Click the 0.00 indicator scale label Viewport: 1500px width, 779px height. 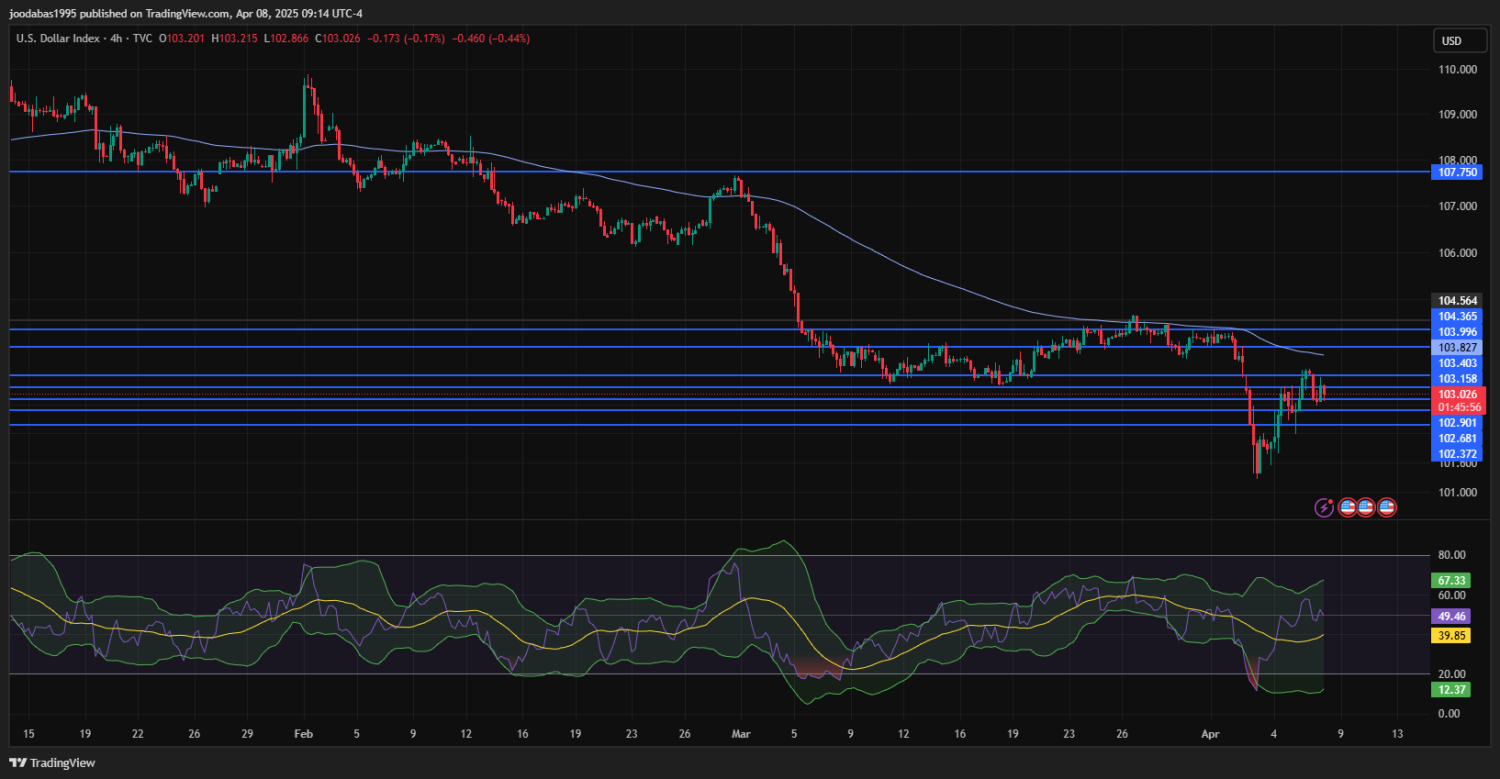pyautogui.click(x=1449, y=713)
